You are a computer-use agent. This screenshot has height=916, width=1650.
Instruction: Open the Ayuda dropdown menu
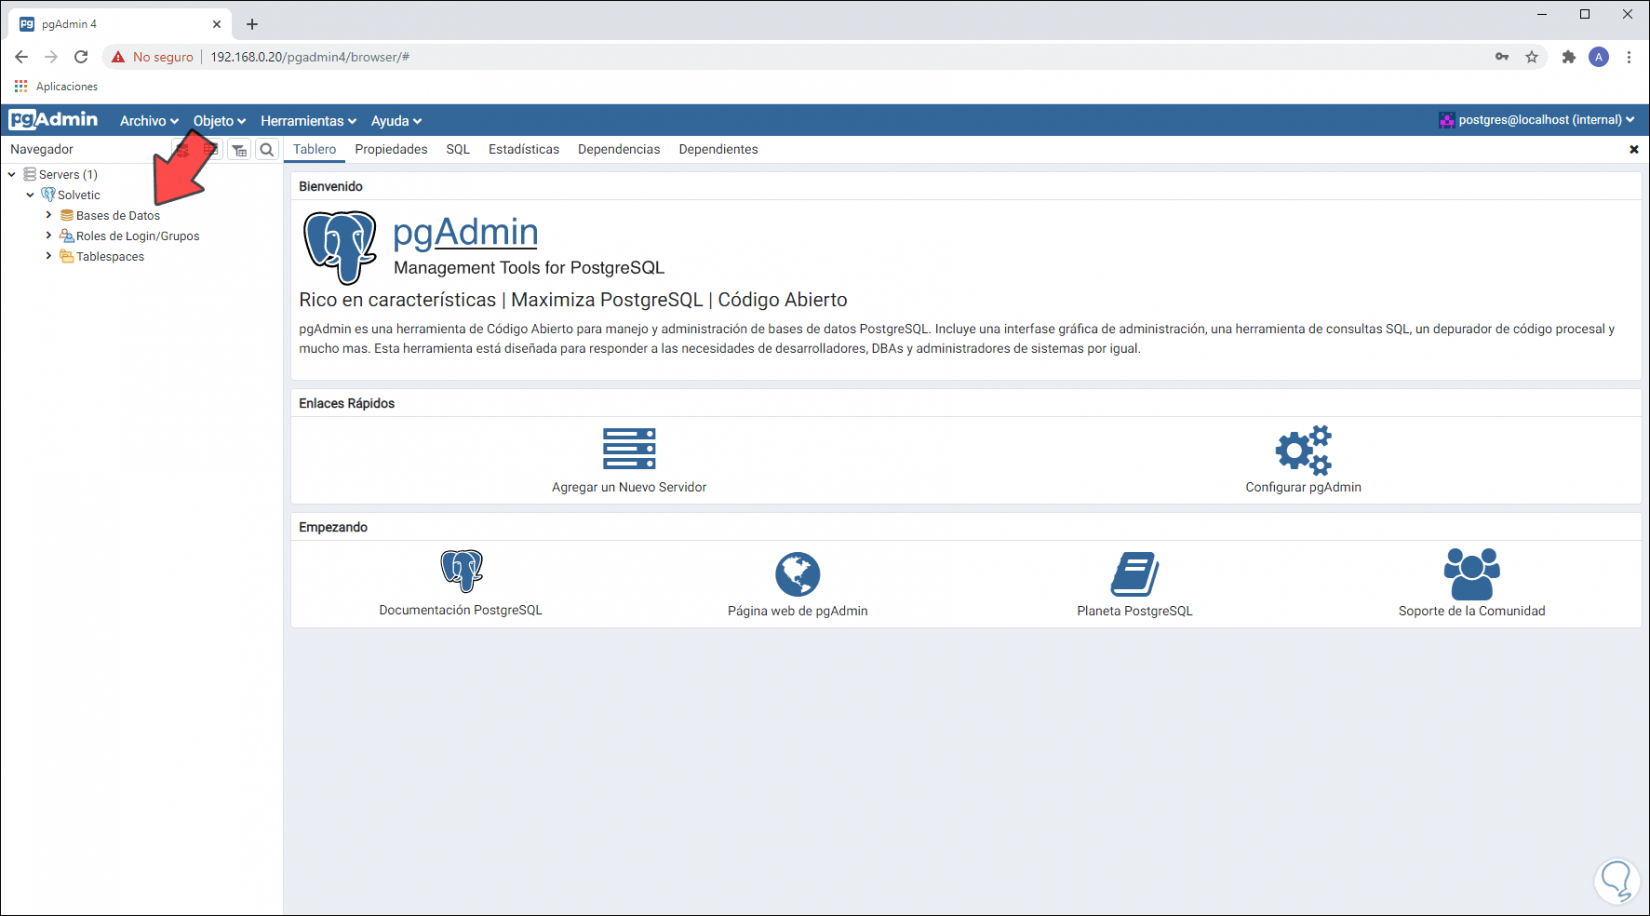[396, 121]
